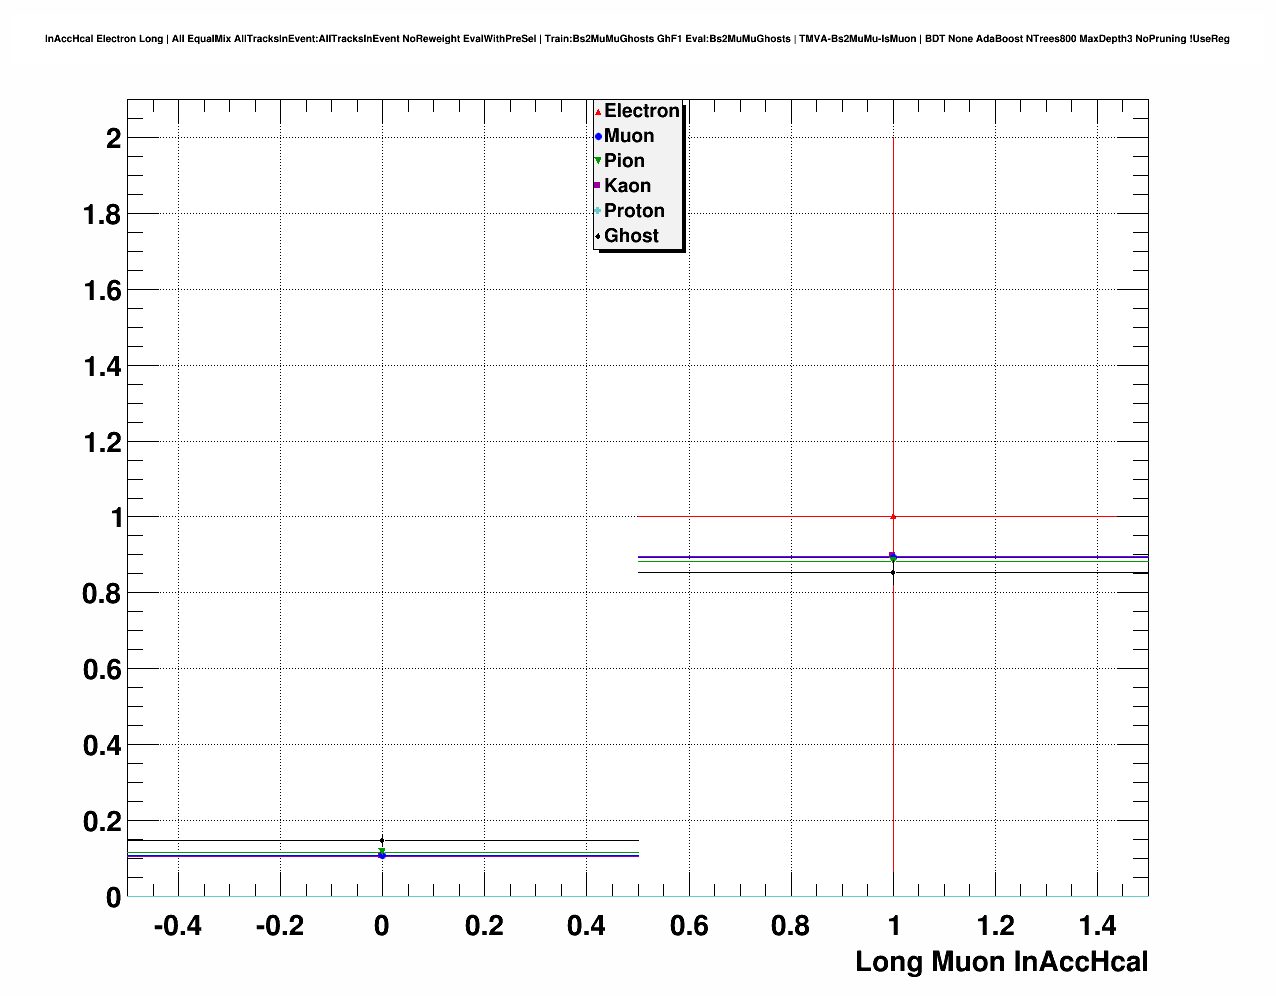
Task: Click x-axis label 0.8
Action: [791, 926]
